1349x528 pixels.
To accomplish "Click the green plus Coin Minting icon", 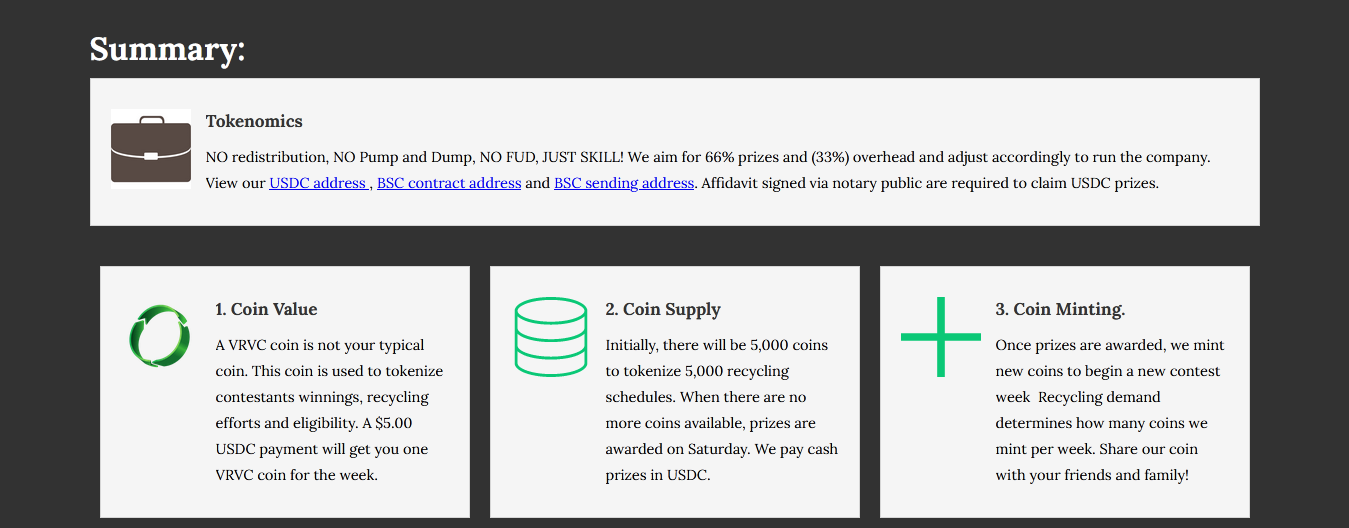I will tap(940, 337).
